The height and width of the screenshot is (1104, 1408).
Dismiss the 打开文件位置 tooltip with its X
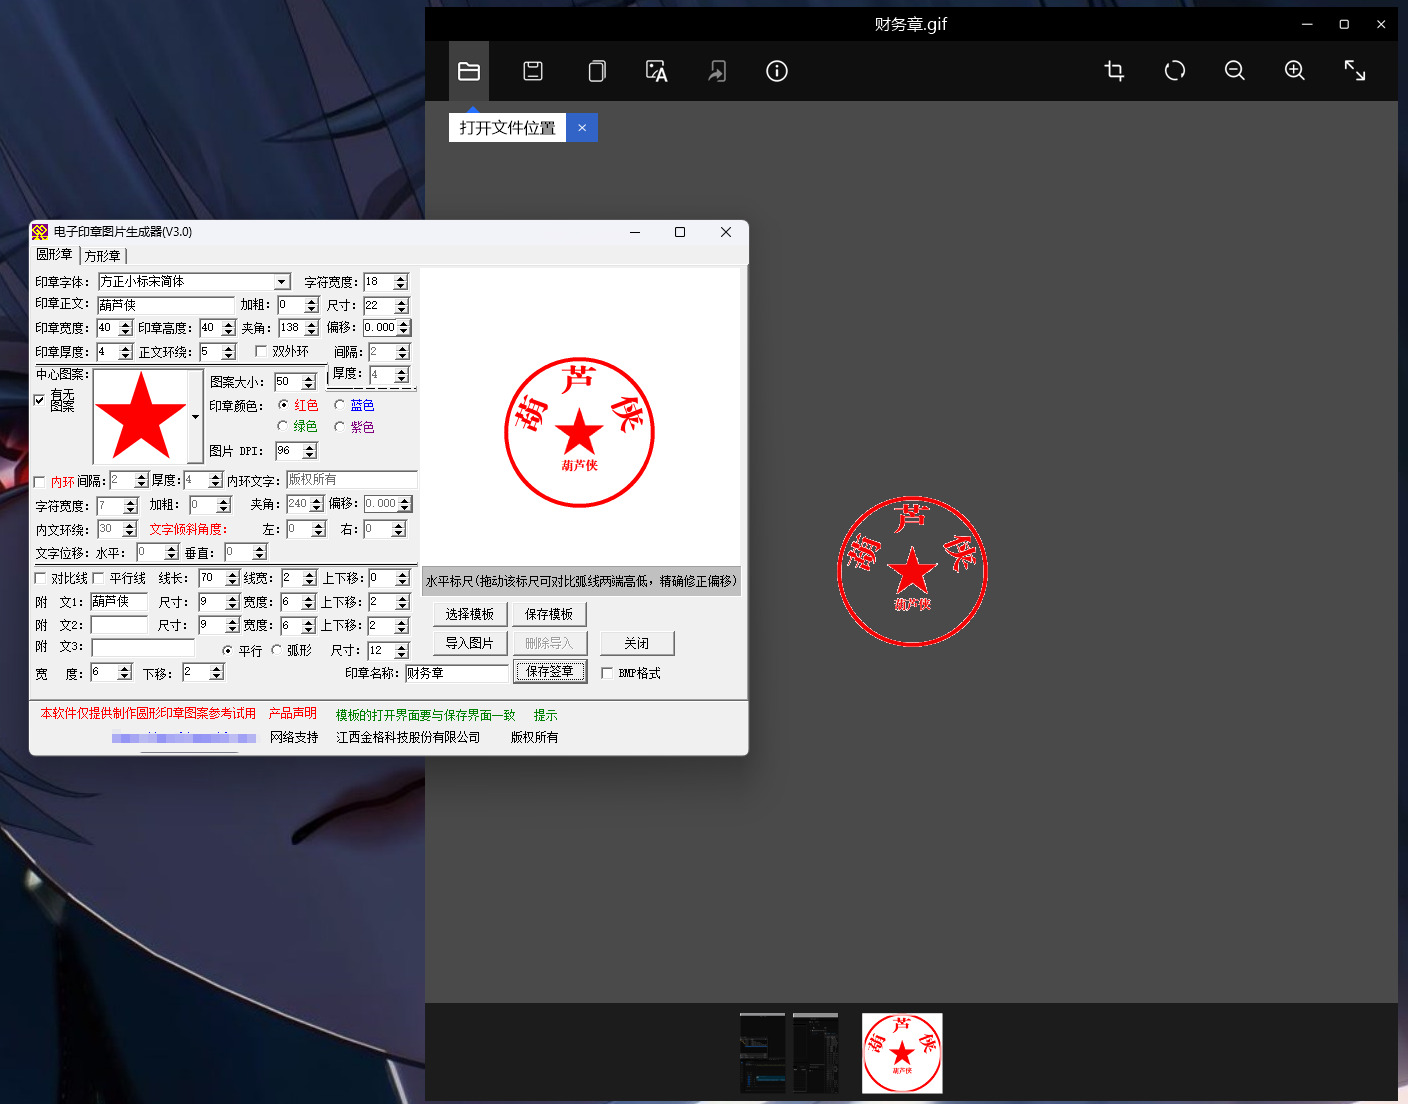(x=582, y=128)
